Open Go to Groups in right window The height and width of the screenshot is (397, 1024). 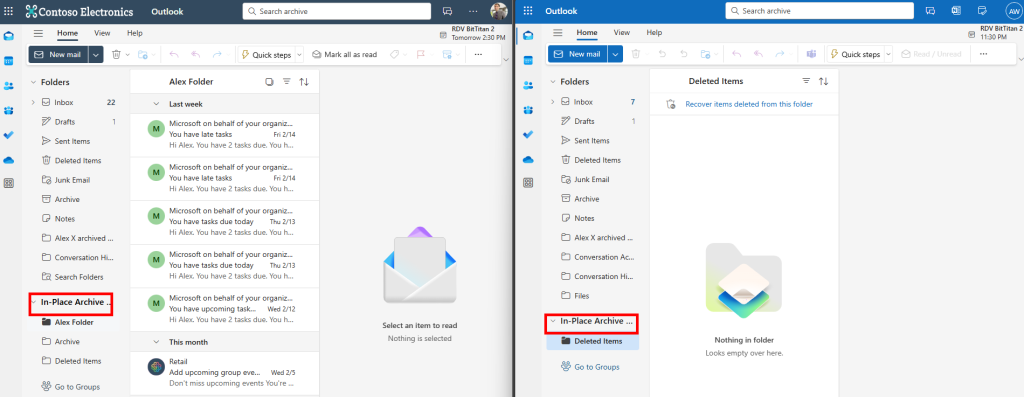[590, 367]
